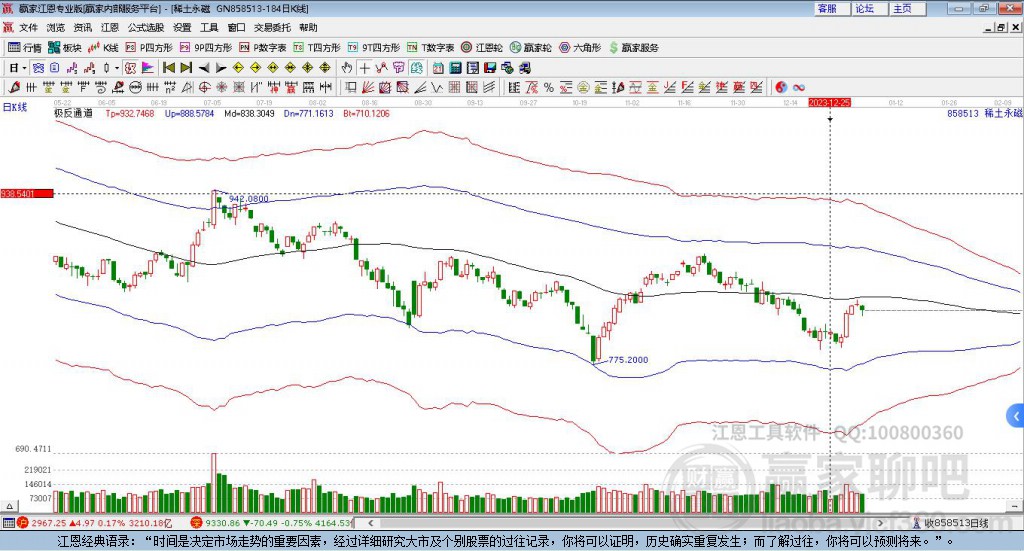
Task: Open the 公式选股 menu
Action: [x=146, y=27]
